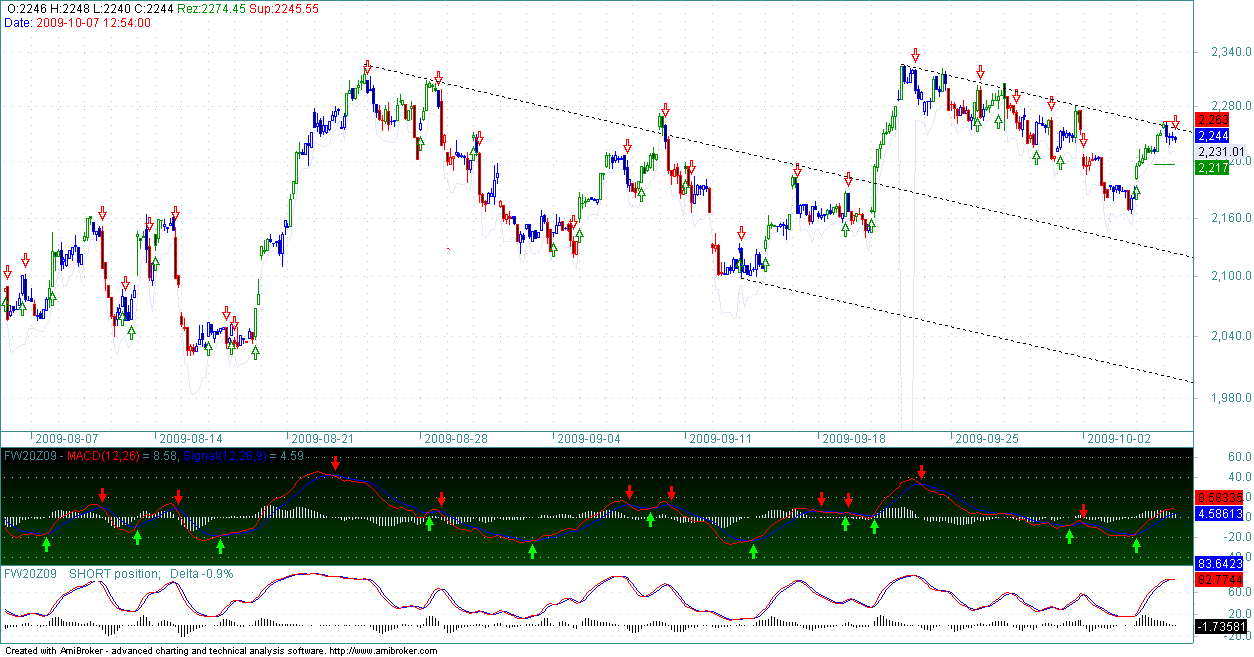This screenshot has width=1254, height=657.
Task: Open the www.amibroker.com link in the footer
Action: pyautogui.click(x=383, y=651)
